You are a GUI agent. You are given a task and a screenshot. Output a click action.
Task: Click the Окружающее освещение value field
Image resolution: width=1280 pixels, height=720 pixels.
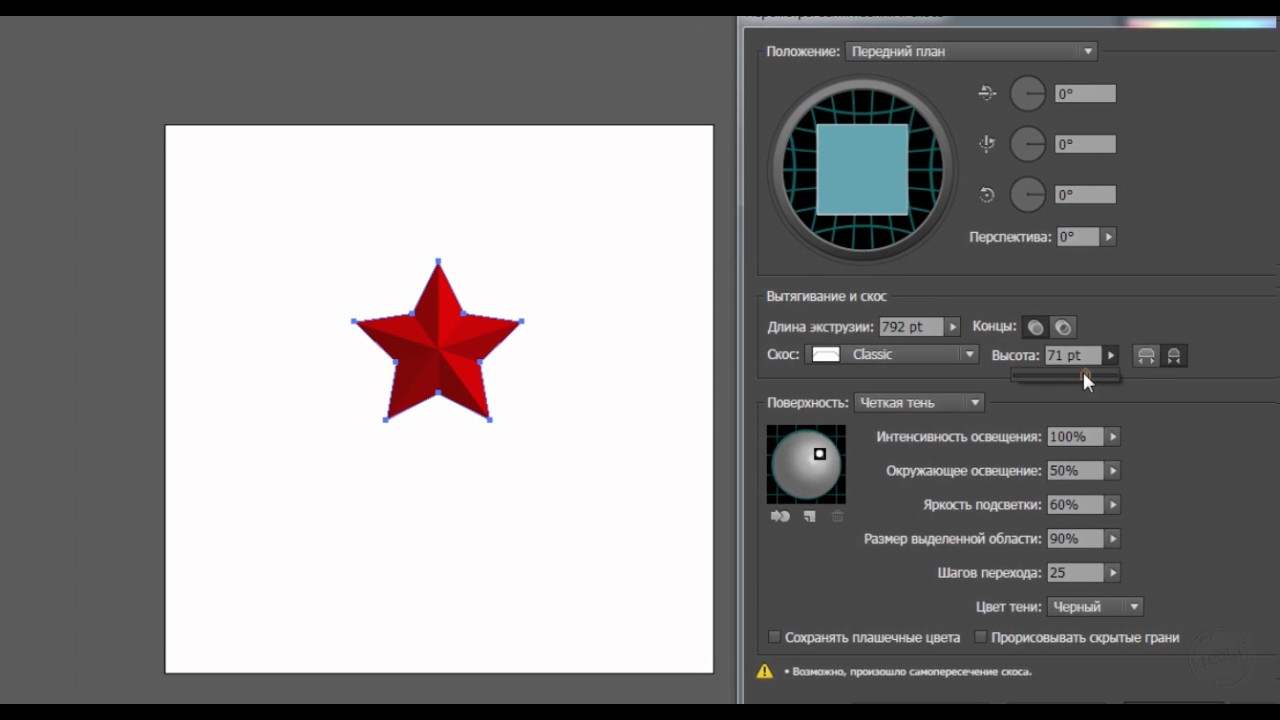[x=1075, y=471]
